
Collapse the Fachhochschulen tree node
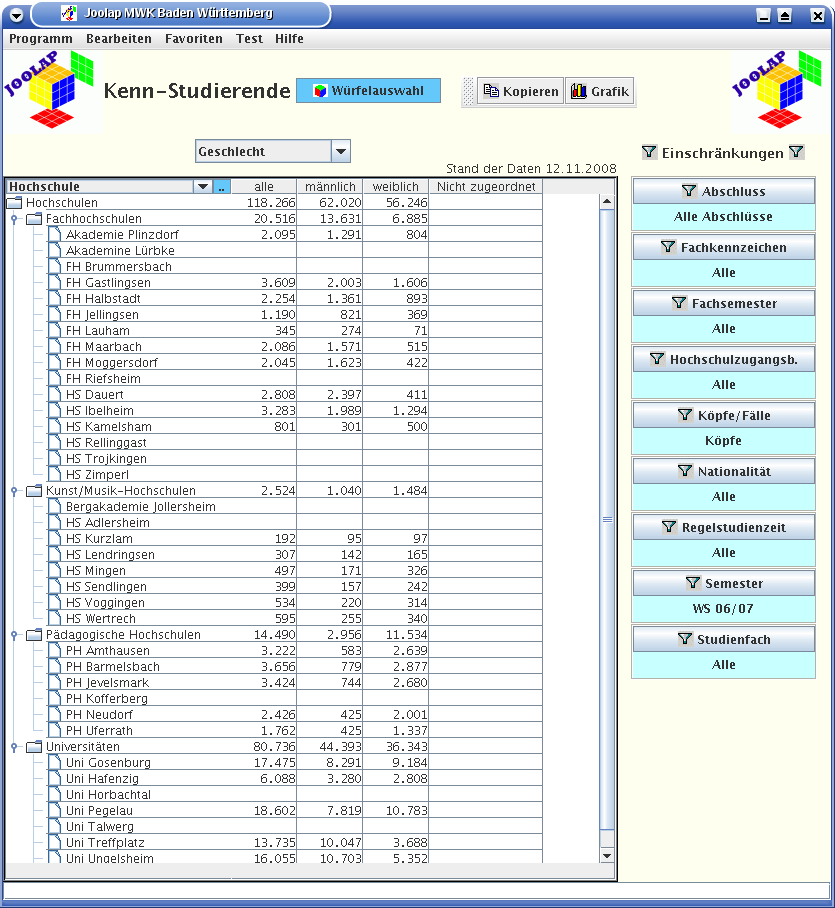[x=14, y=219]
